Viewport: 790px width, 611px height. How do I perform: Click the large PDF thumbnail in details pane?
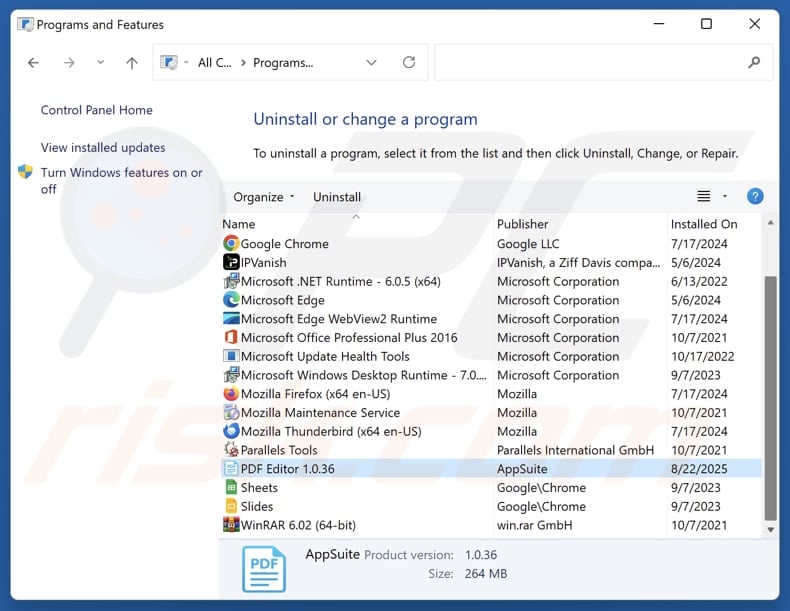pyautogui.click(x=264, y=569)
